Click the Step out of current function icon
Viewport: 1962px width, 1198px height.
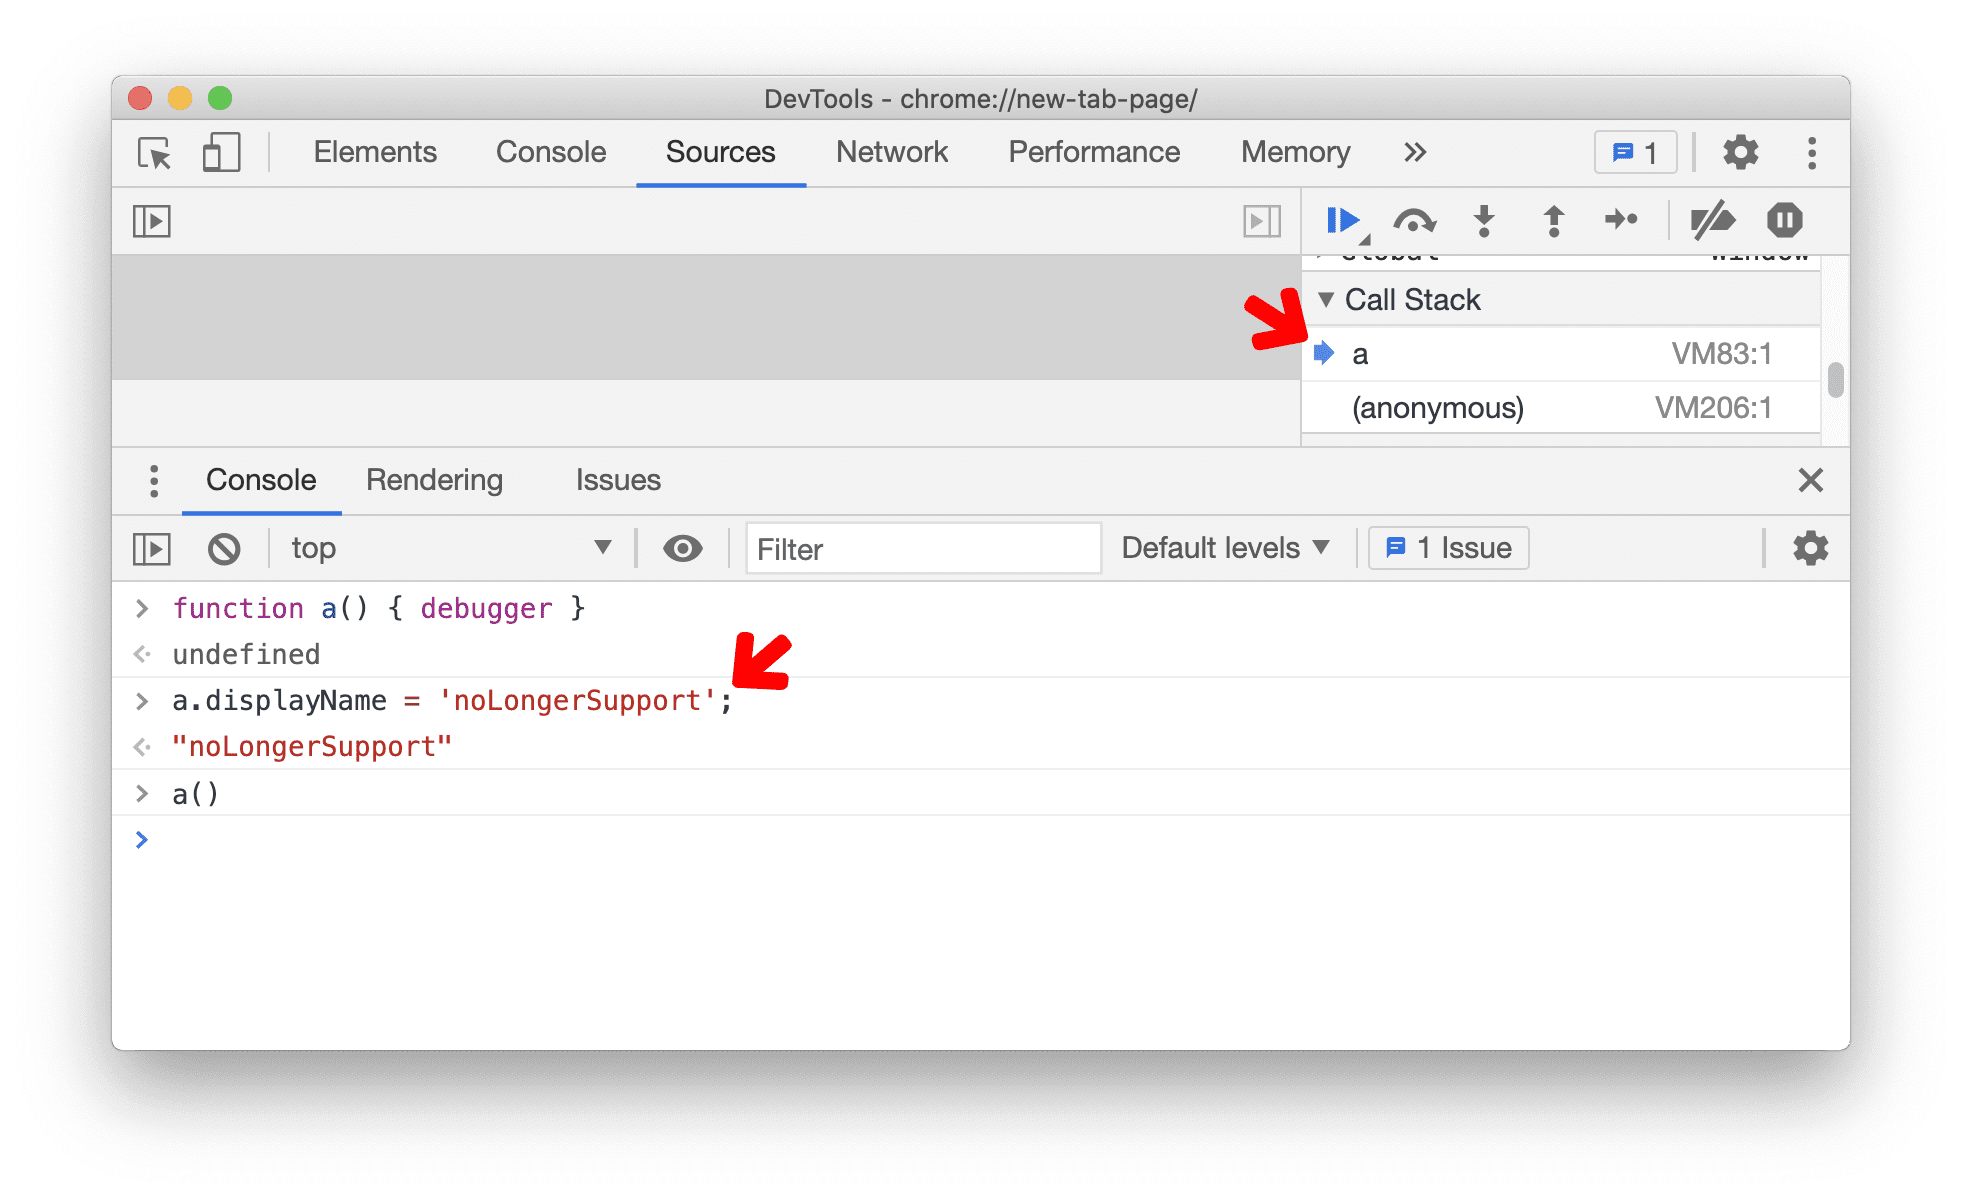click(x=1551, y=220)
